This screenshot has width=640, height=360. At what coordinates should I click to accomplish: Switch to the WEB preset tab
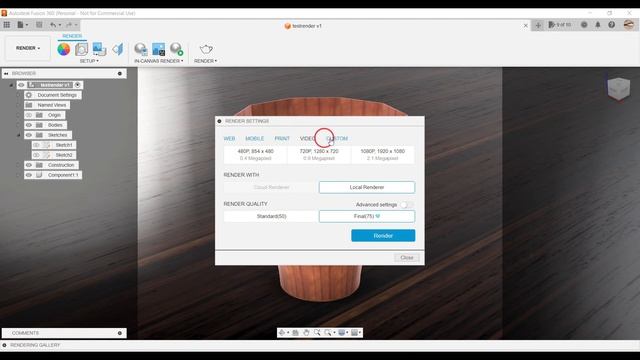(229, 139)
